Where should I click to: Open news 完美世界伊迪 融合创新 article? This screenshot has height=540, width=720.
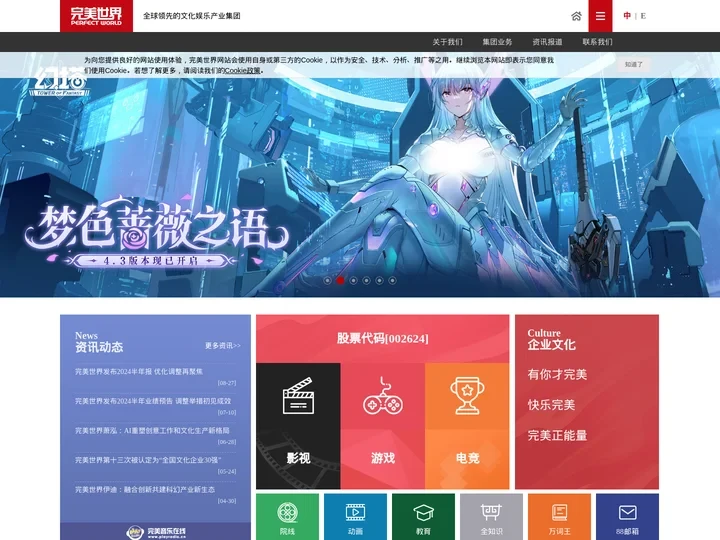[145, 489]
